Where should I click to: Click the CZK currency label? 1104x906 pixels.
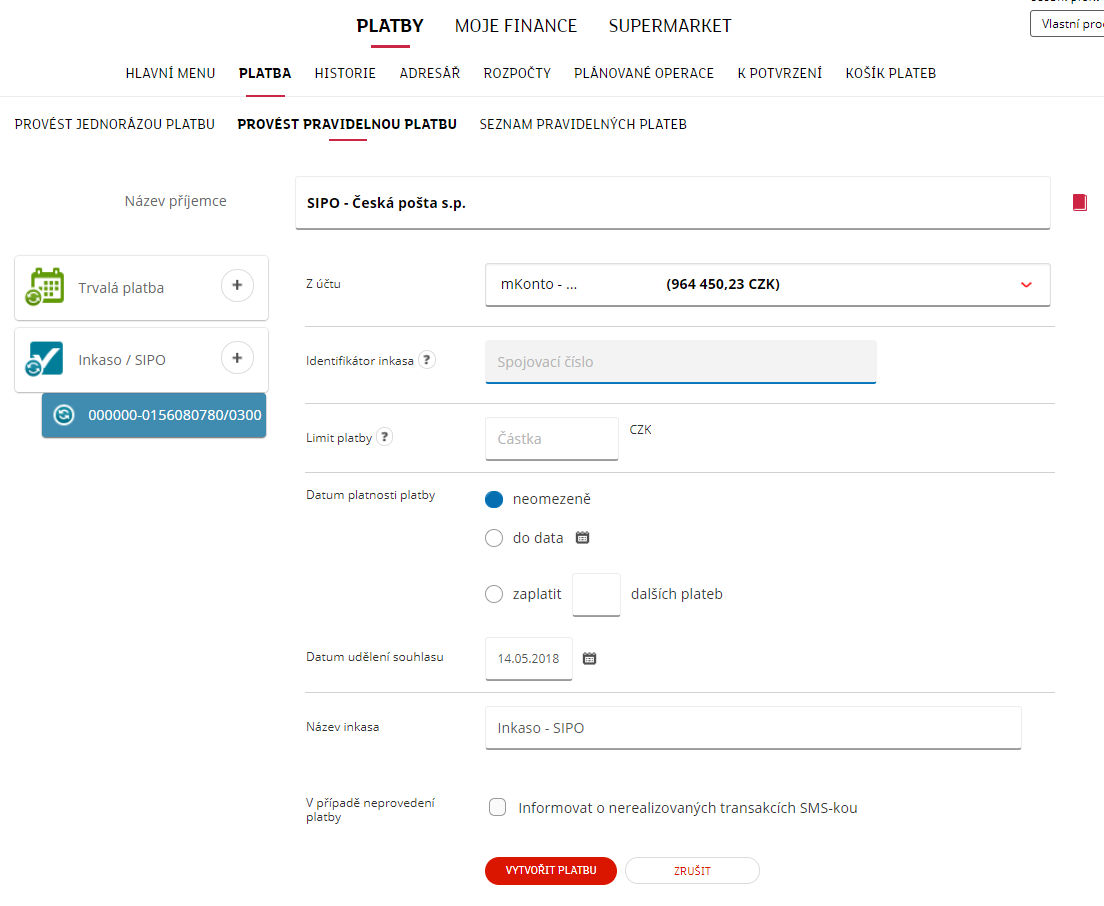pos(641,429)
